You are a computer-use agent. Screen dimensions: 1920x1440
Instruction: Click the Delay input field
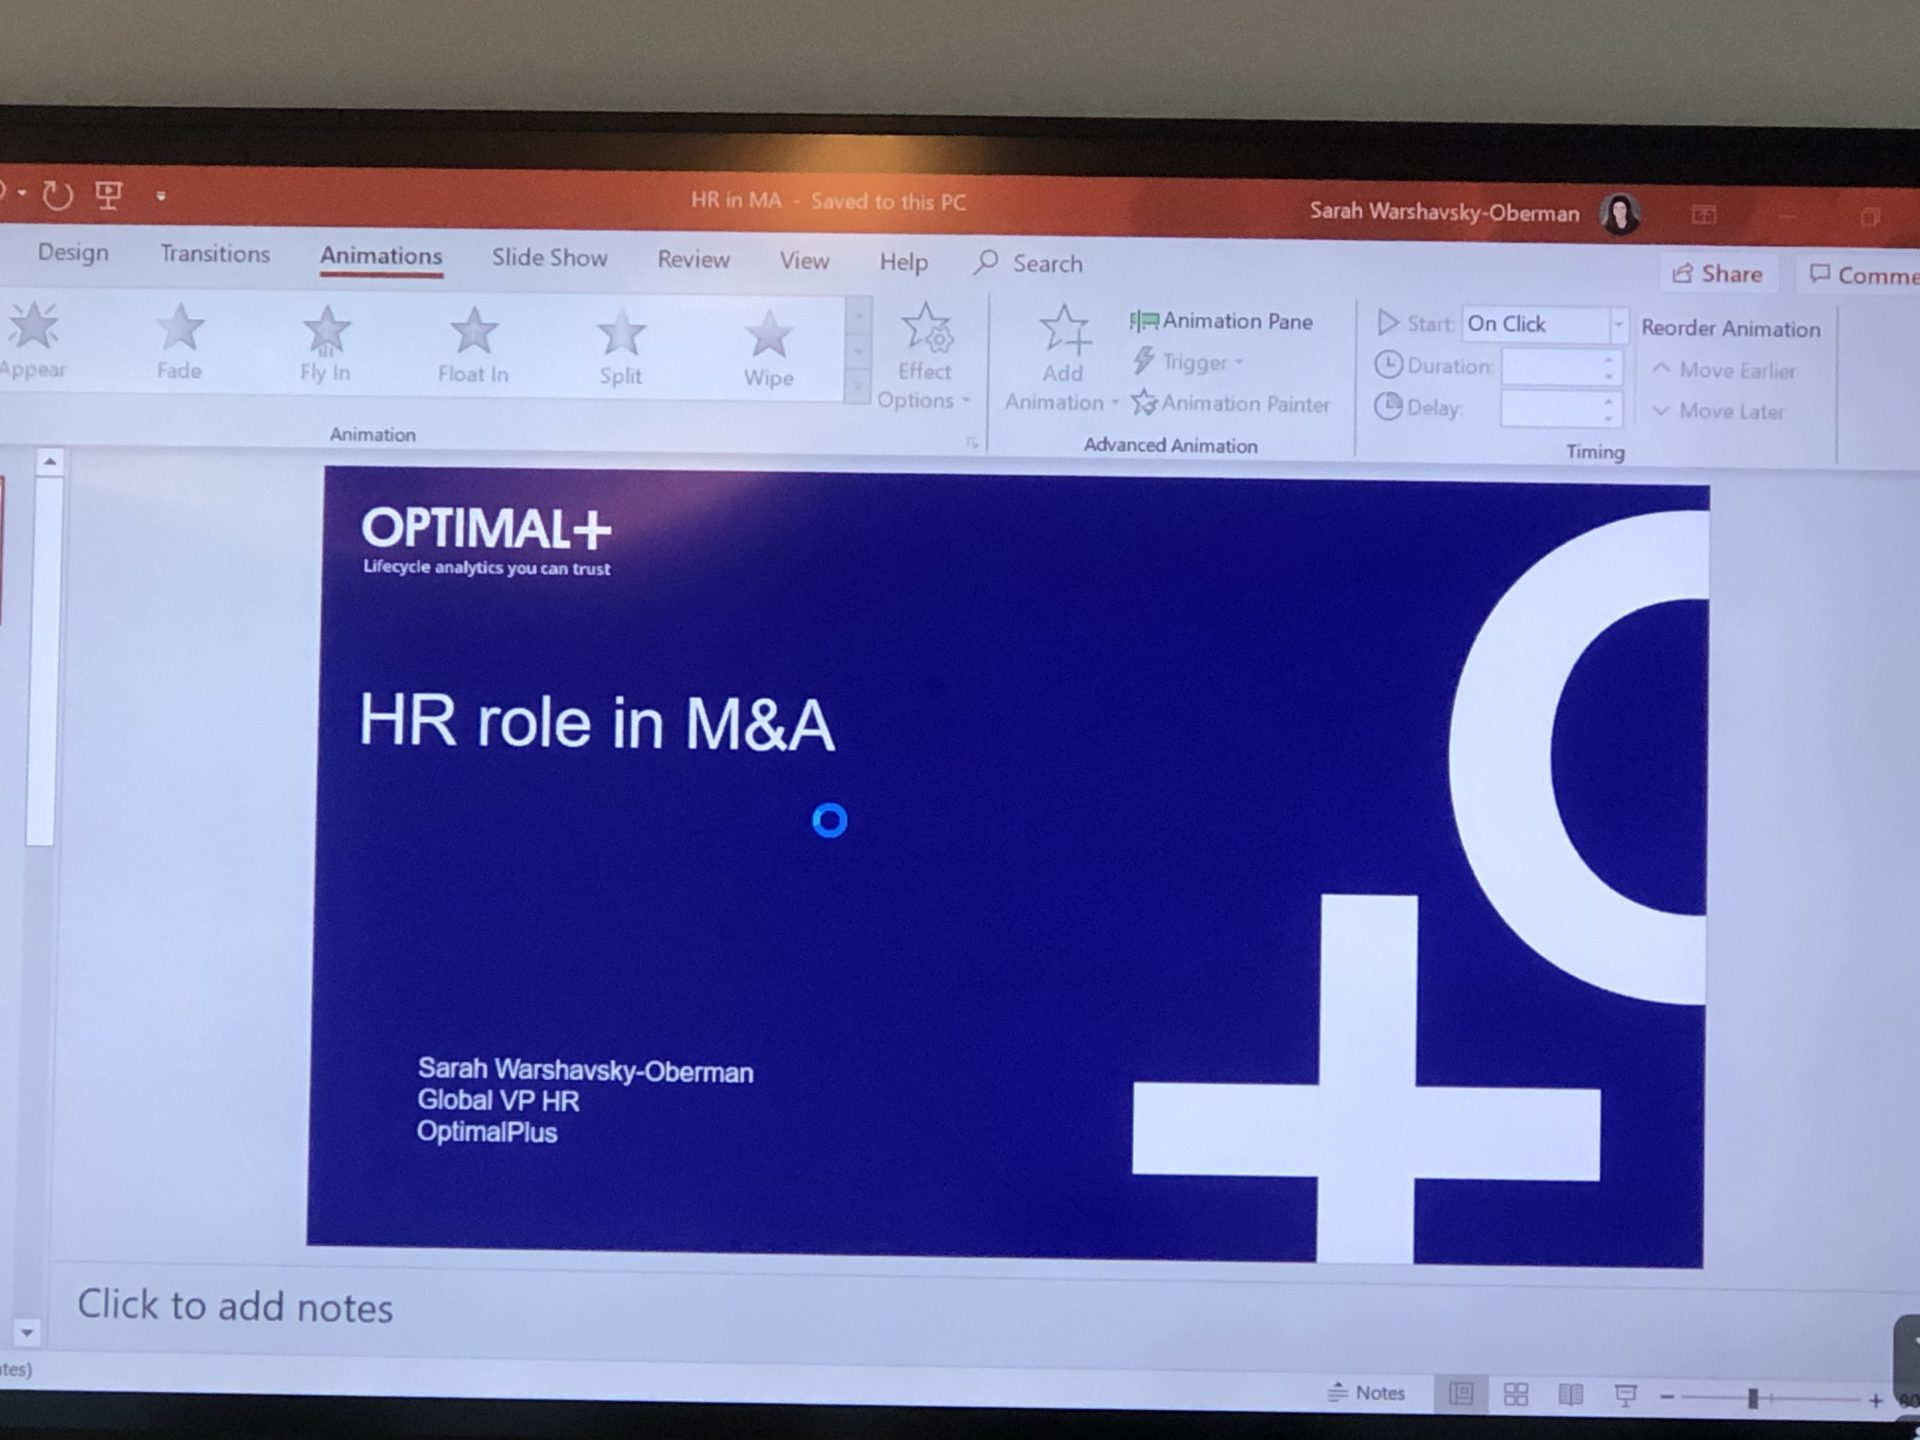(x=1551, y=408)
